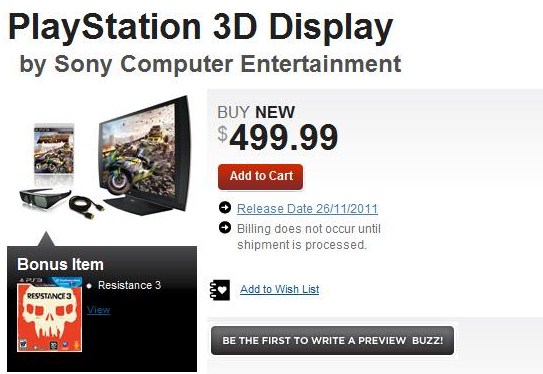Viewport: 543px width, 374px height.
Task: Click the red Add to Cart button
Action: 260,177
